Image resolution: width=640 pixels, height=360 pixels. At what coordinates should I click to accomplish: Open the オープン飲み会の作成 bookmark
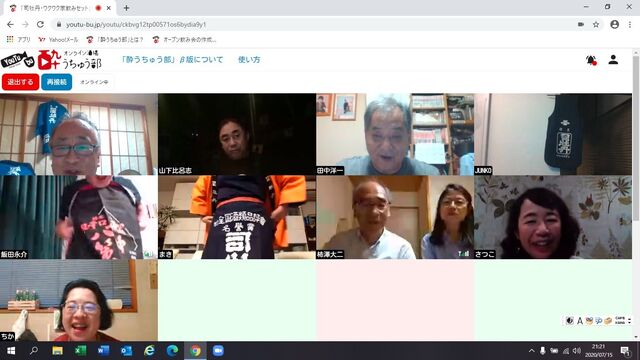click(x=184, y=39)
